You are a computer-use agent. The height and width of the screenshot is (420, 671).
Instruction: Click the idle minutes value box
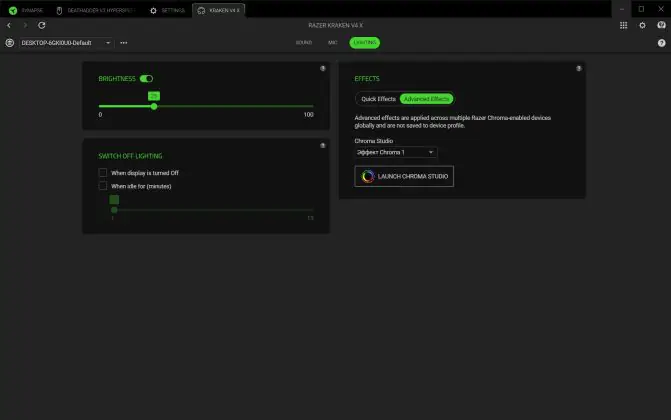point(114,200)
